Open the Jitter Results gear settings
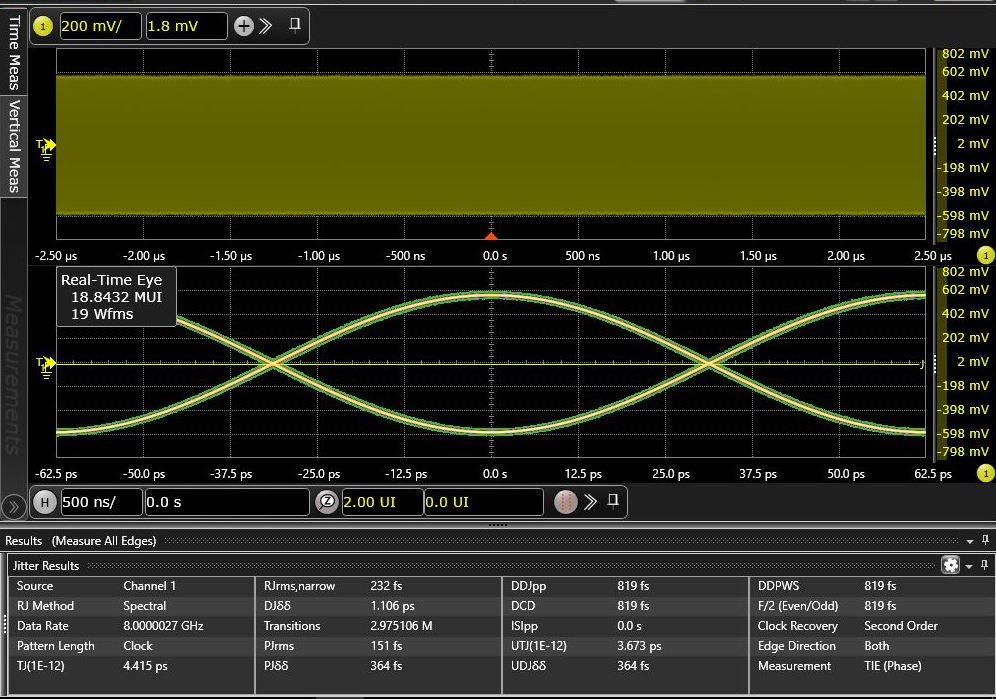Screen dimensions: 996x700 click(950, 565)
